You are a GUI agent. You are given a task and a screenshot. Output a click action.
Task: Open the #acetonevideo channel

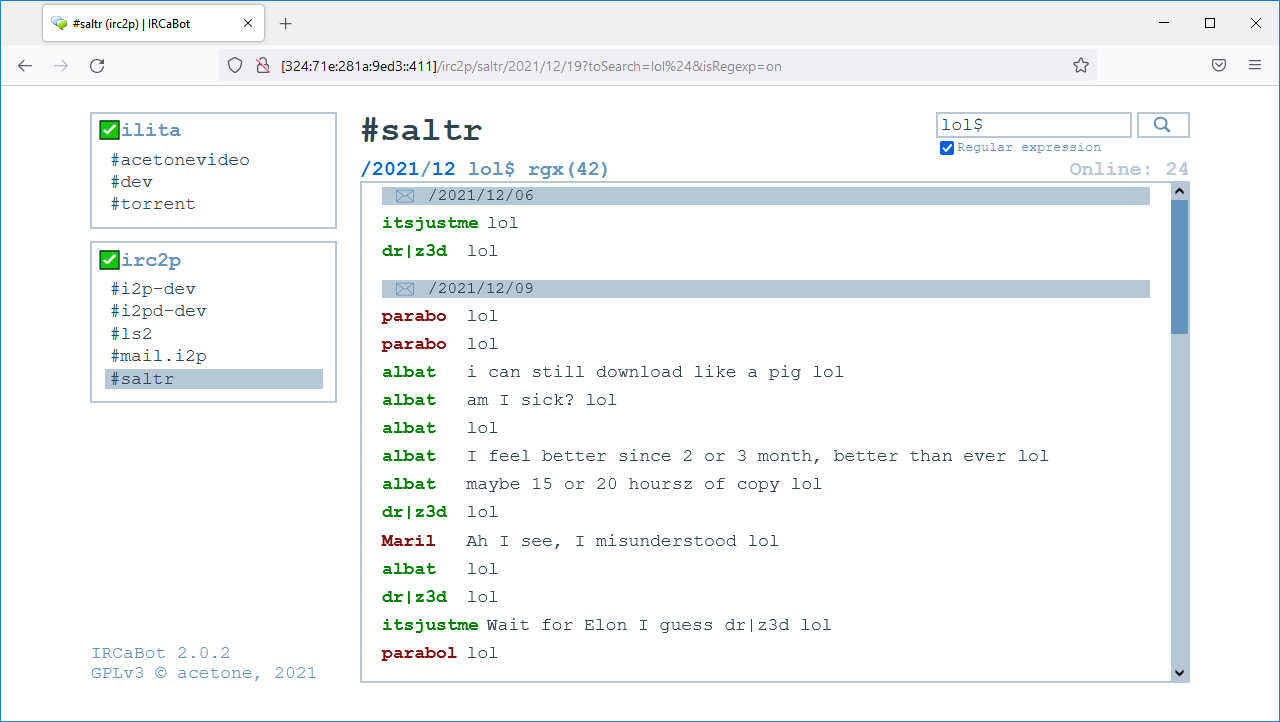click(x=180, y=160)
